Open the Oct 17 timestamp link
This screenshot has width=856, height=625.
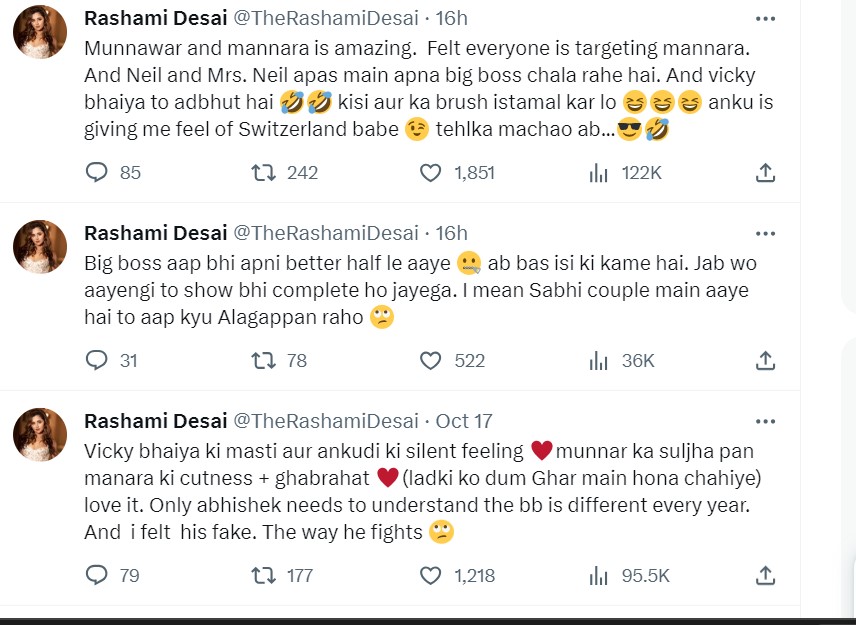(x=465, y=421)
